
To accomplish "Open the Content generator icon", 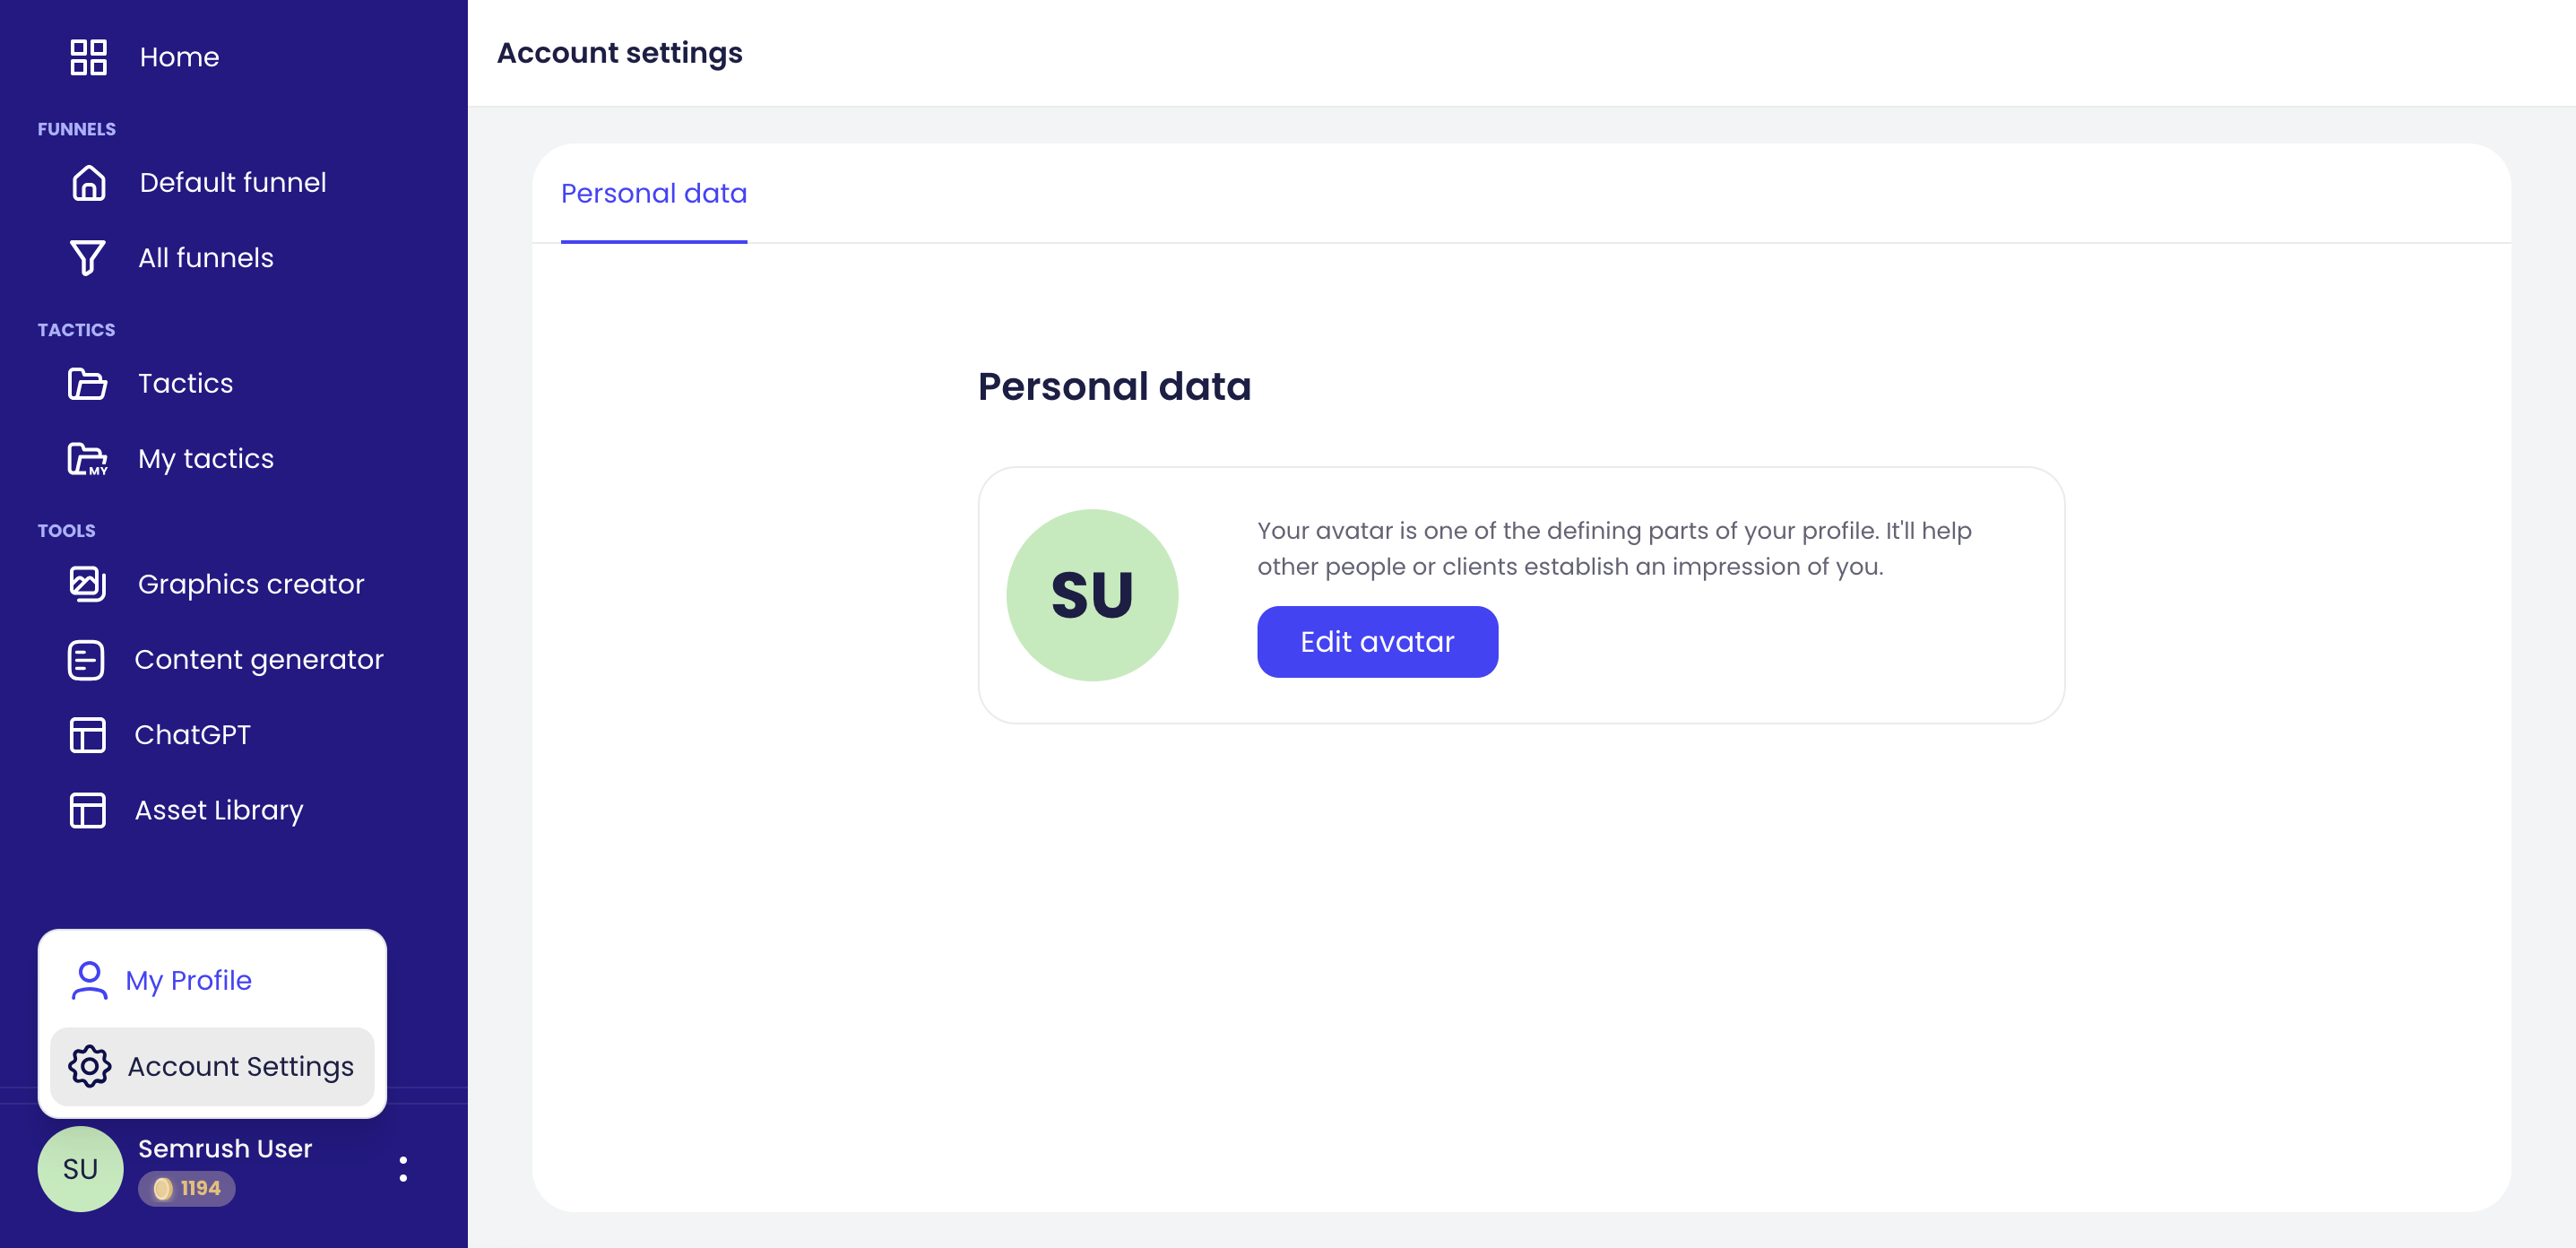I will (x=86, y=659).
